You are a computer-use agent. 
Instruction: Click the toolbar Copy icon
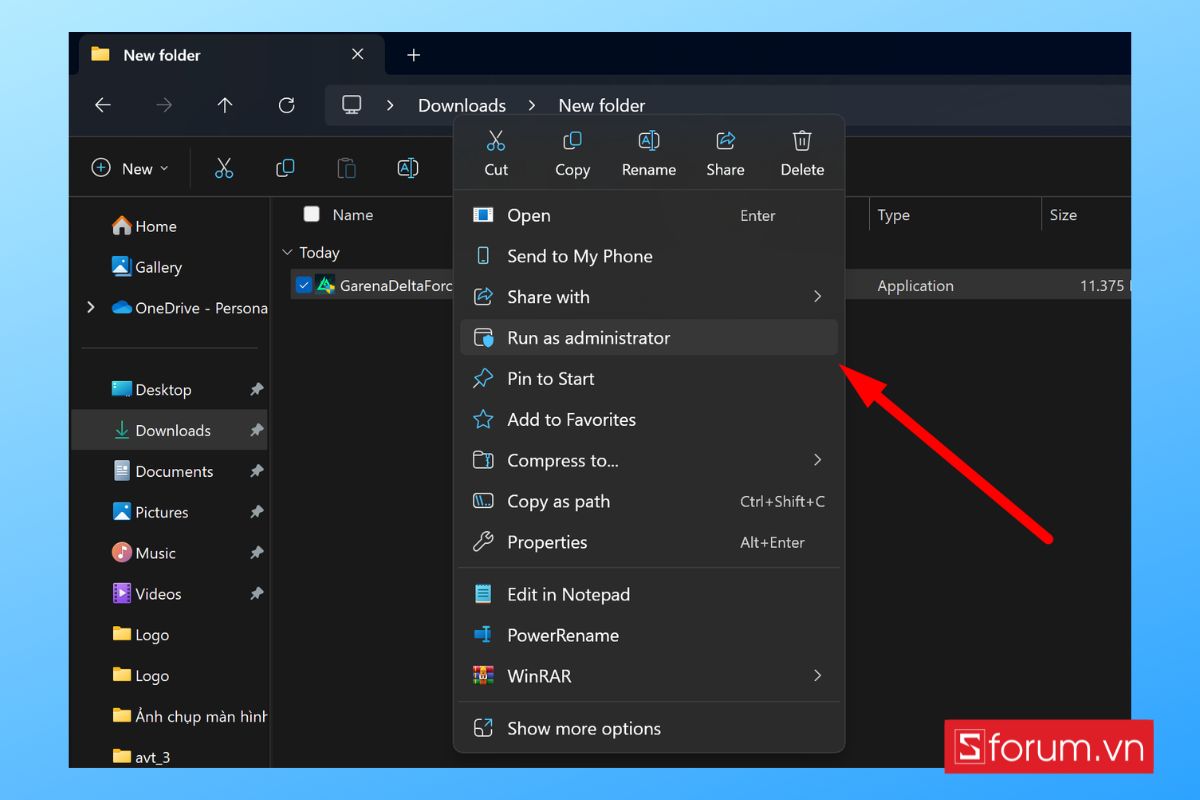[285, 168]
